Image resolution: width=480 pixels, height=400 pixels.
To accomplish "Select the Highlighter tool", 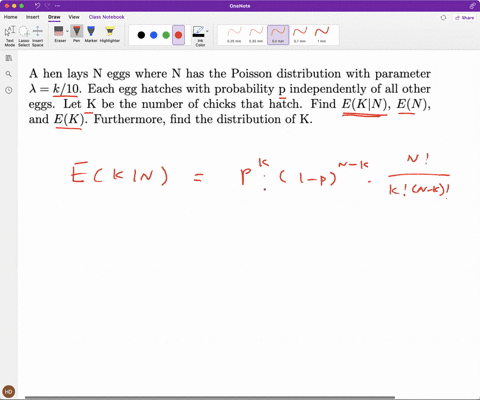I will (110, 34).
